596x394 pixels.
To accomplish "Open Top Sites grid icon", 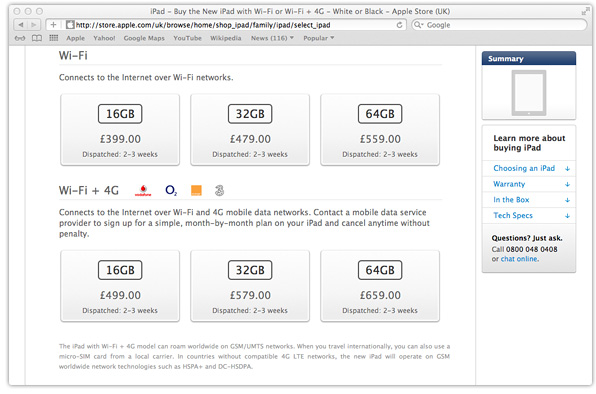I will coord(54,38).
